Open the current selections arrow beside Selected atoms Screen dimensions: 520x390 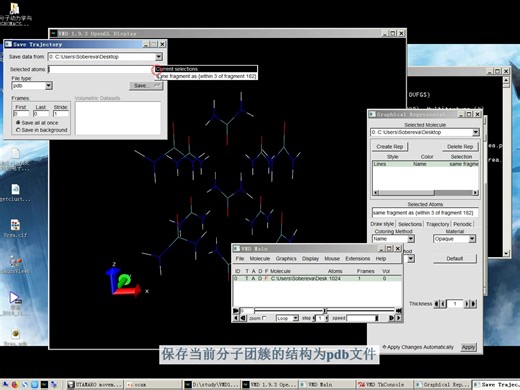point(158,69)
